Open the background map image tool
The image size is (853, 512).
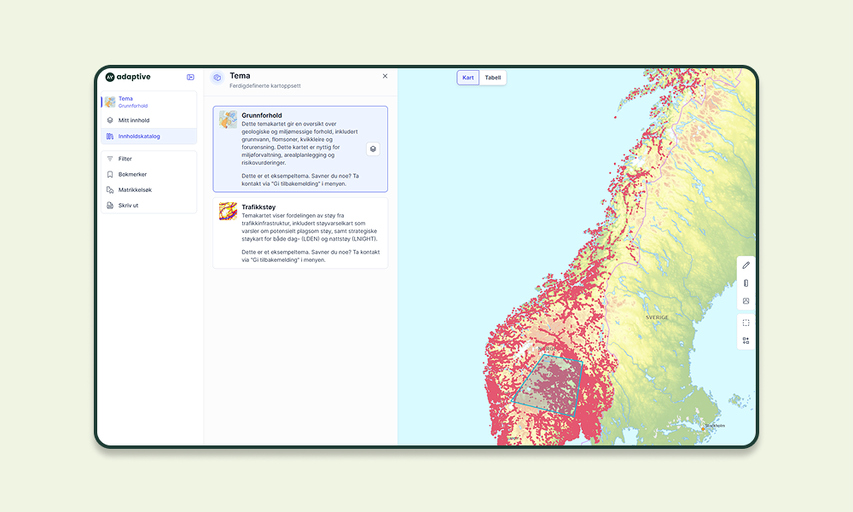coord(746,302)
